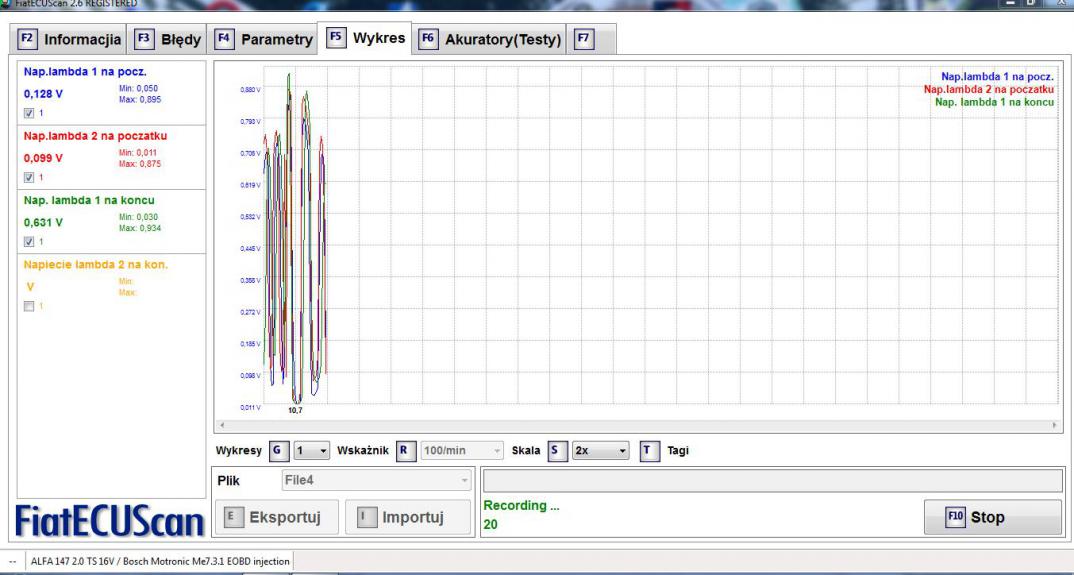
Task: Open the Informacja tab
Action: coord(69,39)
